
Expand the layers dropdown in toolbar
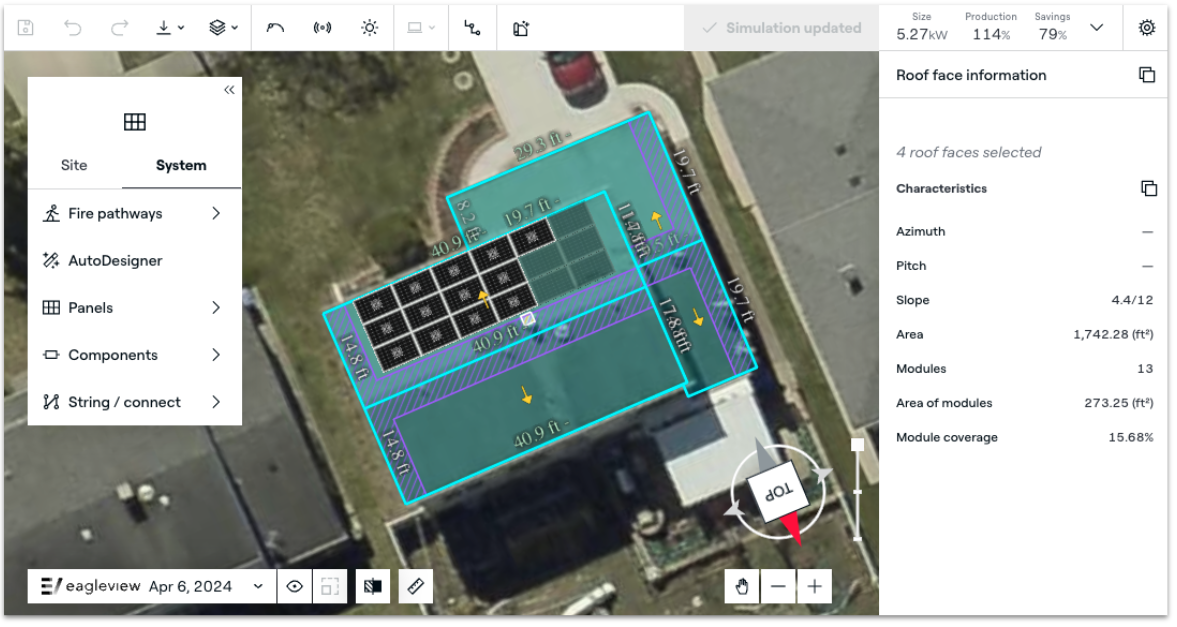click(223, 28)
